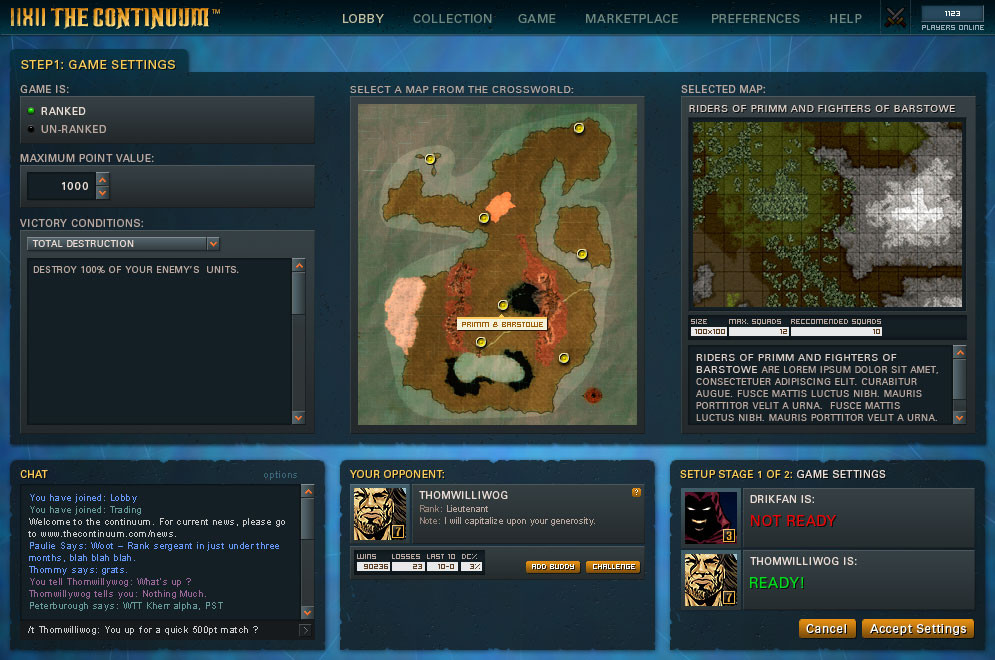Challenge the opponent Thomwilliwog
The height and width of the screenshot is (660, 995).
(614, 567)
